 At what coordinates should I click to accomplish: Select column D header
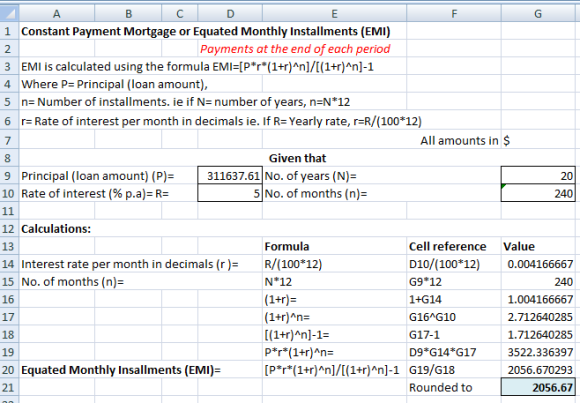tap(230, 14)
